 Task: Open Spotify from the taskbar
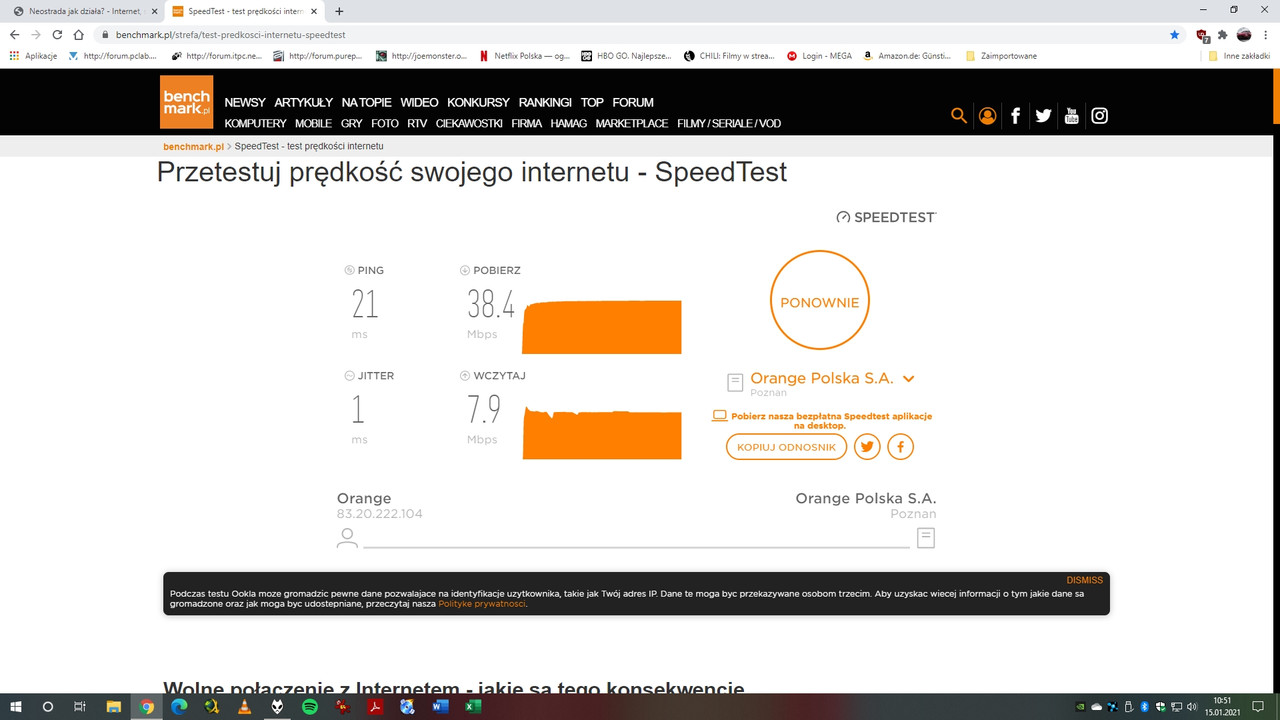coord(310,707)
